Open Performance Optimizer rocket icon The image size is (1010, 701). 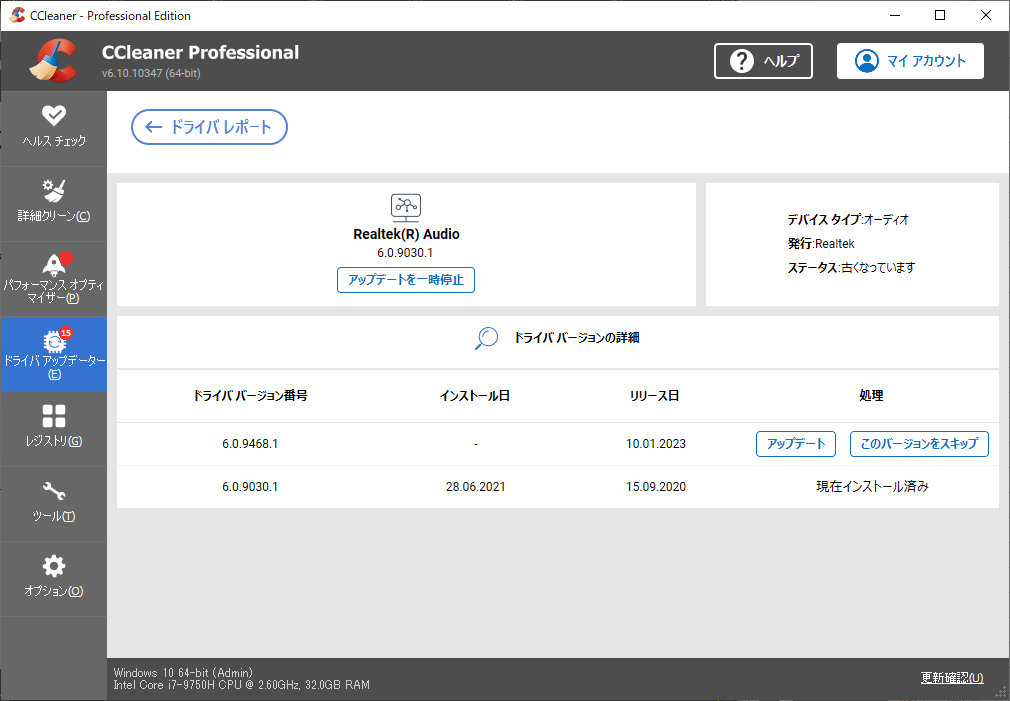tap(55, 264)
